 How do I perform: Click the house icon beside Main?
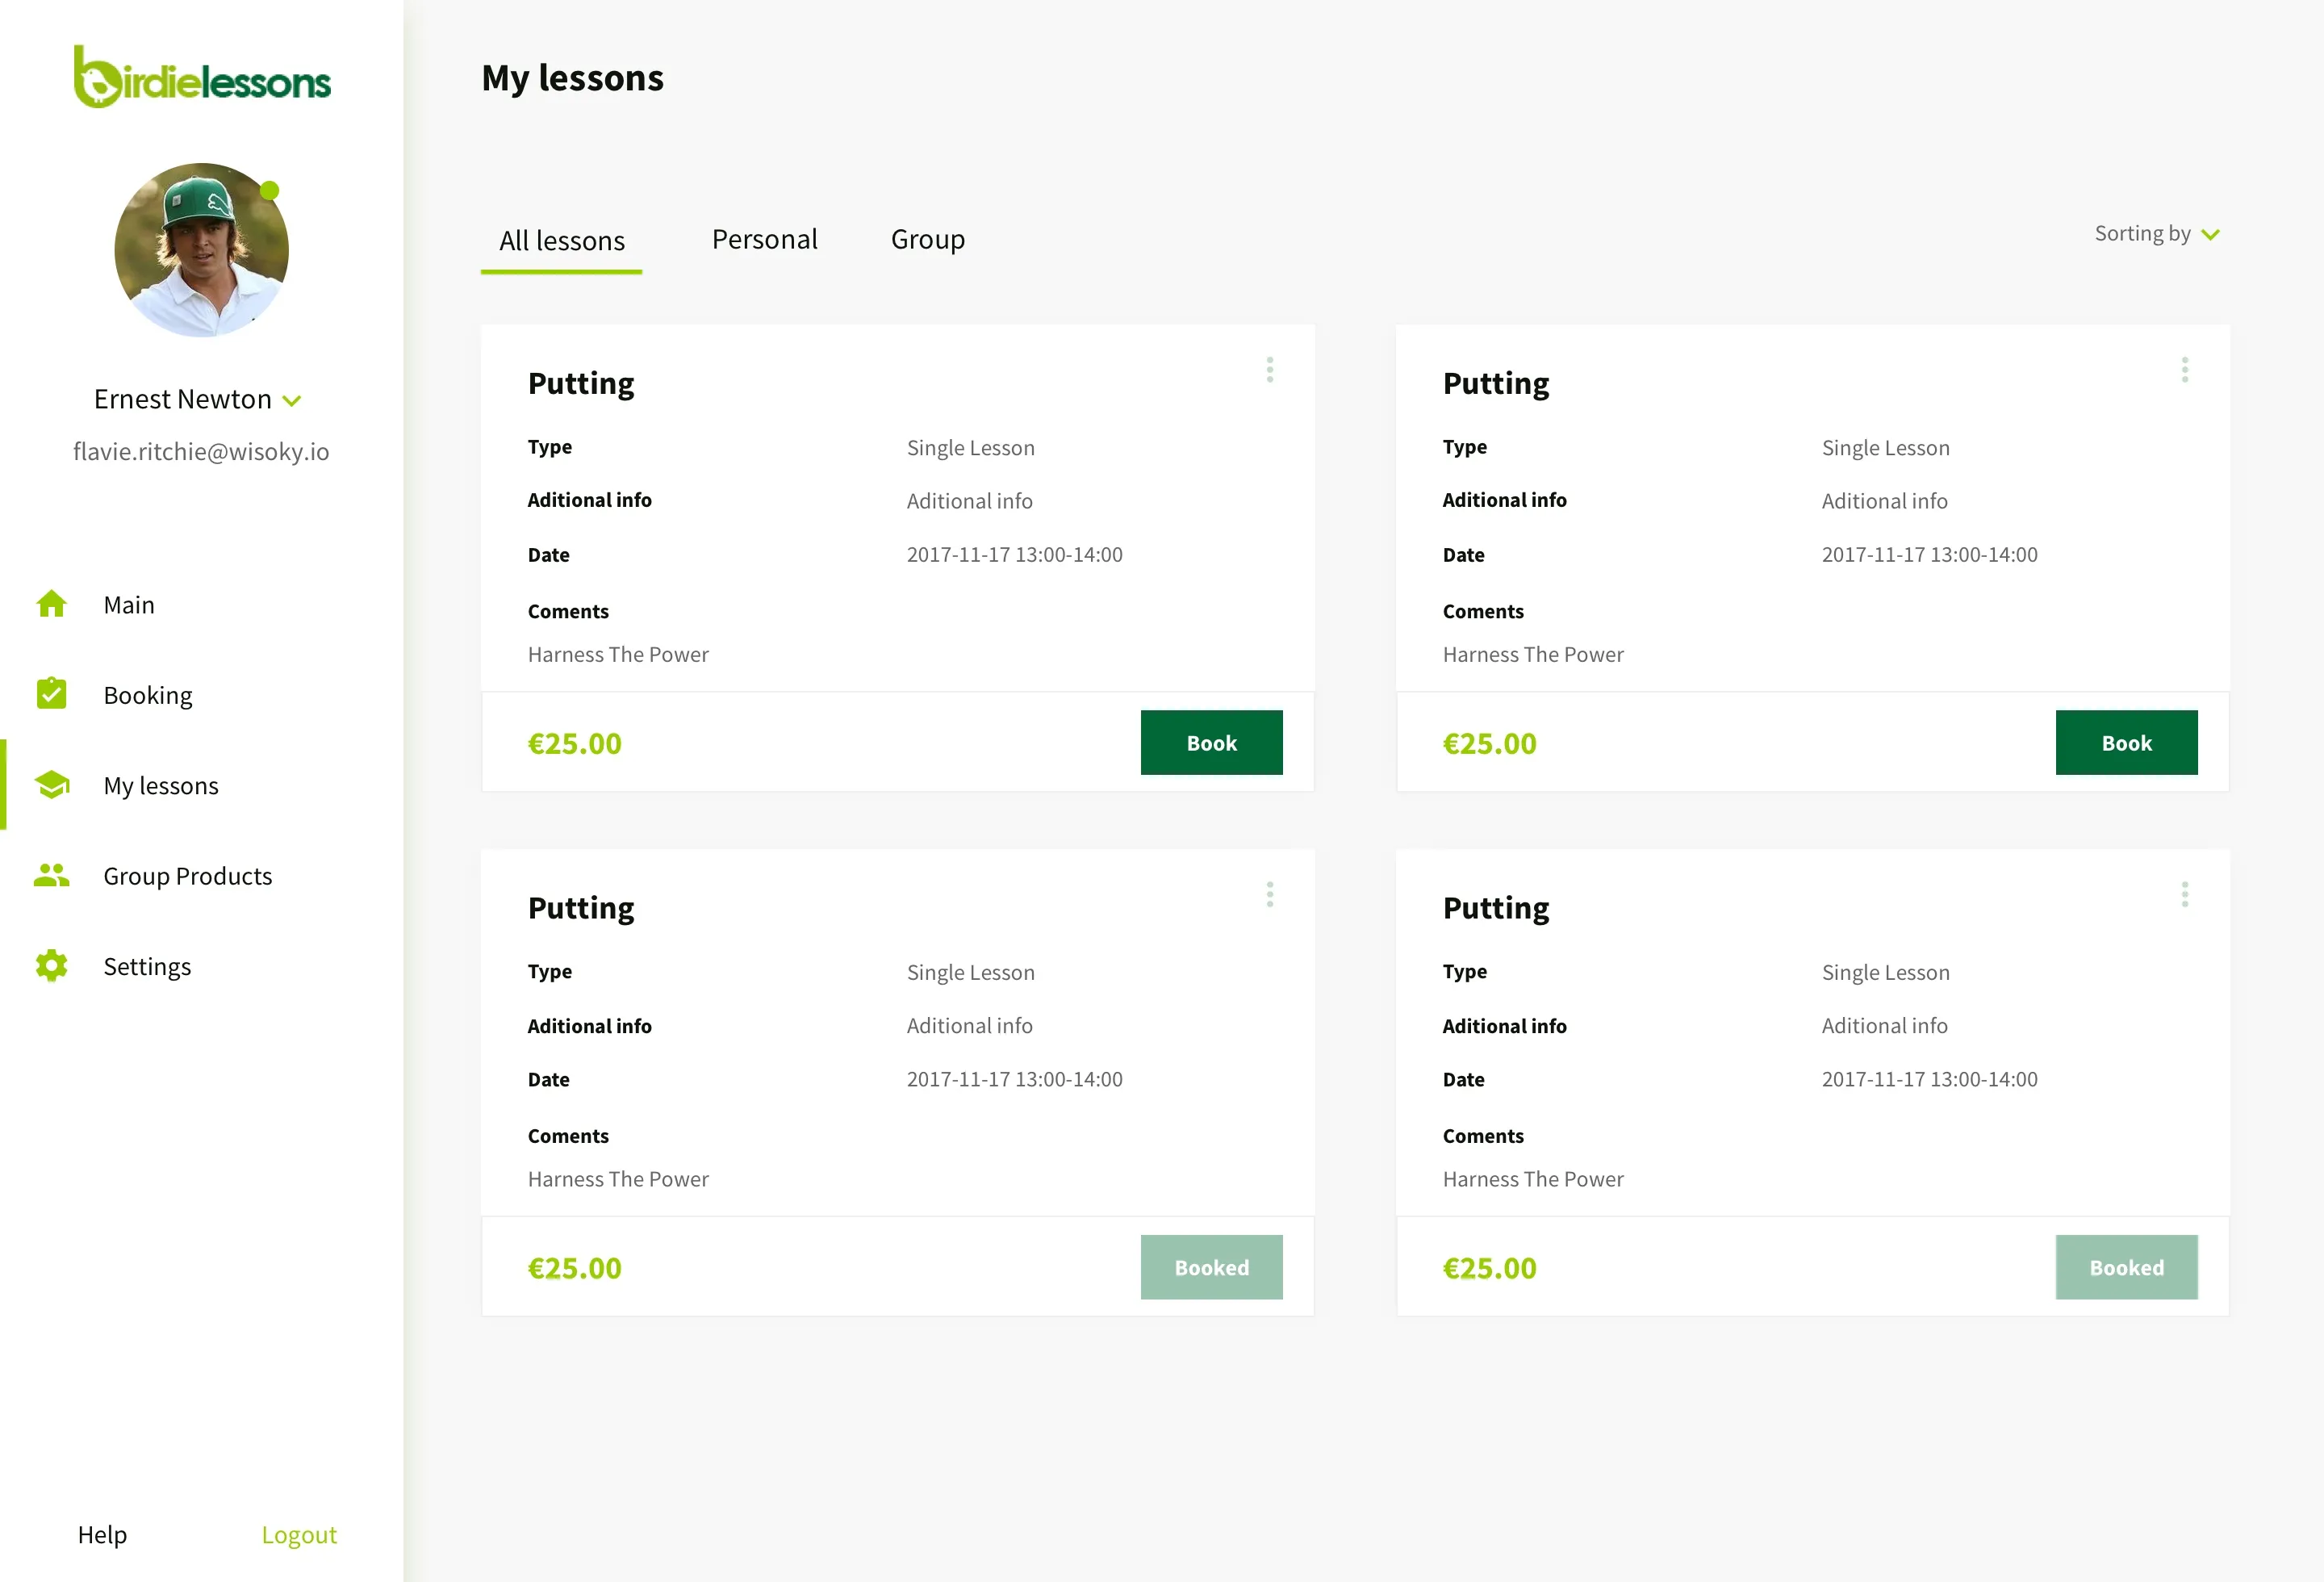[x=51, y=604]
